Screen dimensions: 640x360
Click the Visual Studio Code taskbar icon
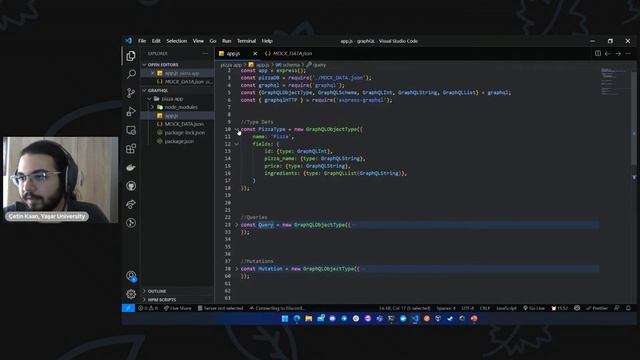(415, 318)
